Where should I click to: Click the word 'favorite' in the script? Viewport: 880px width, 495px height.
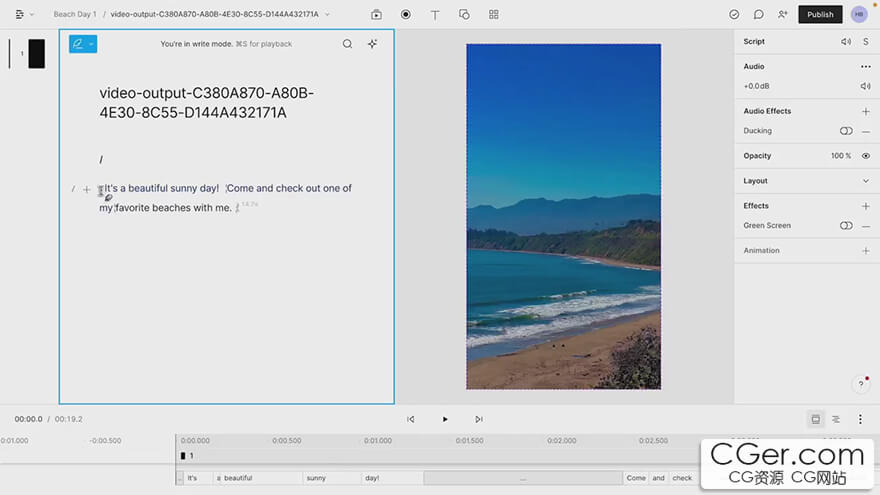click(x=132, y=208)
